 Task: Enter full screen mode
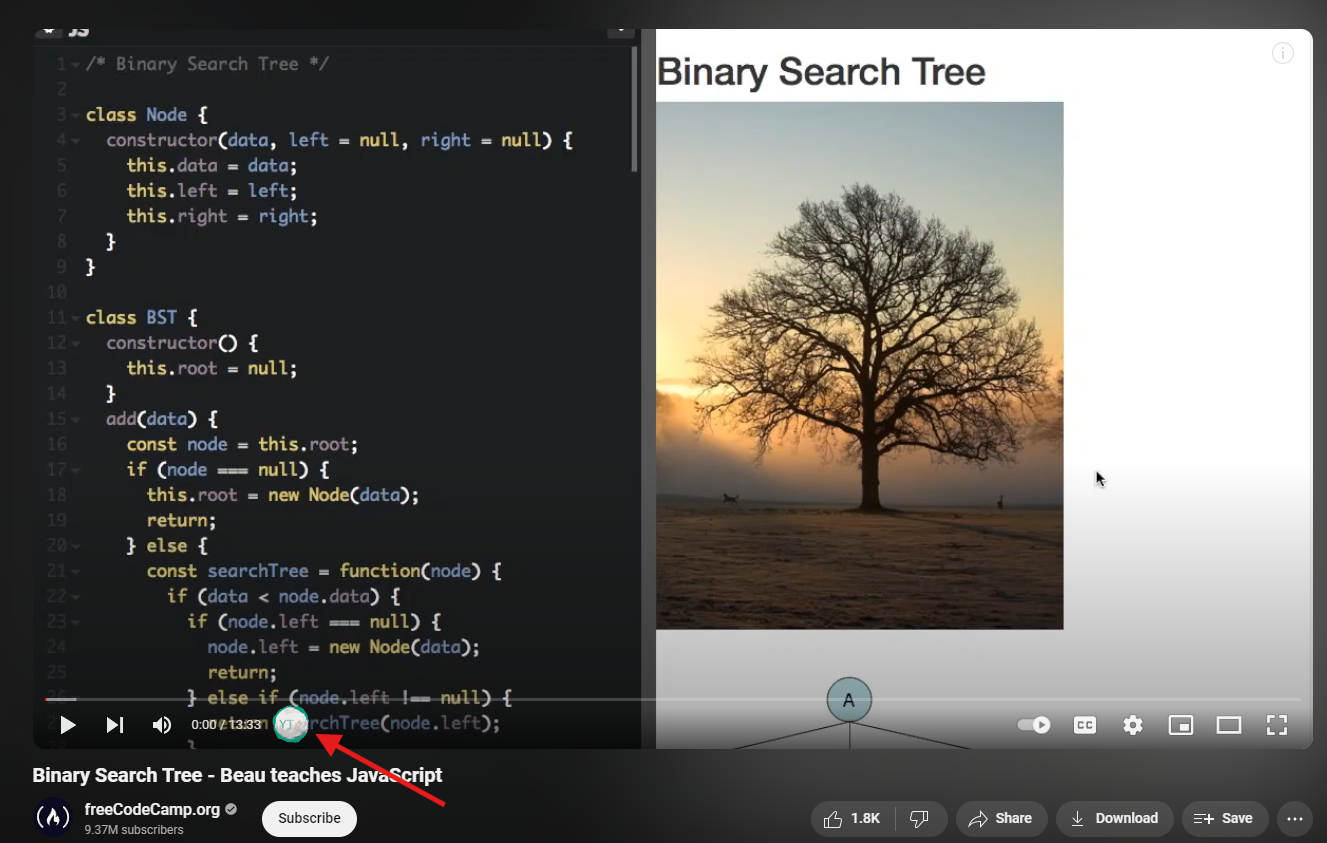(1277, 725)
